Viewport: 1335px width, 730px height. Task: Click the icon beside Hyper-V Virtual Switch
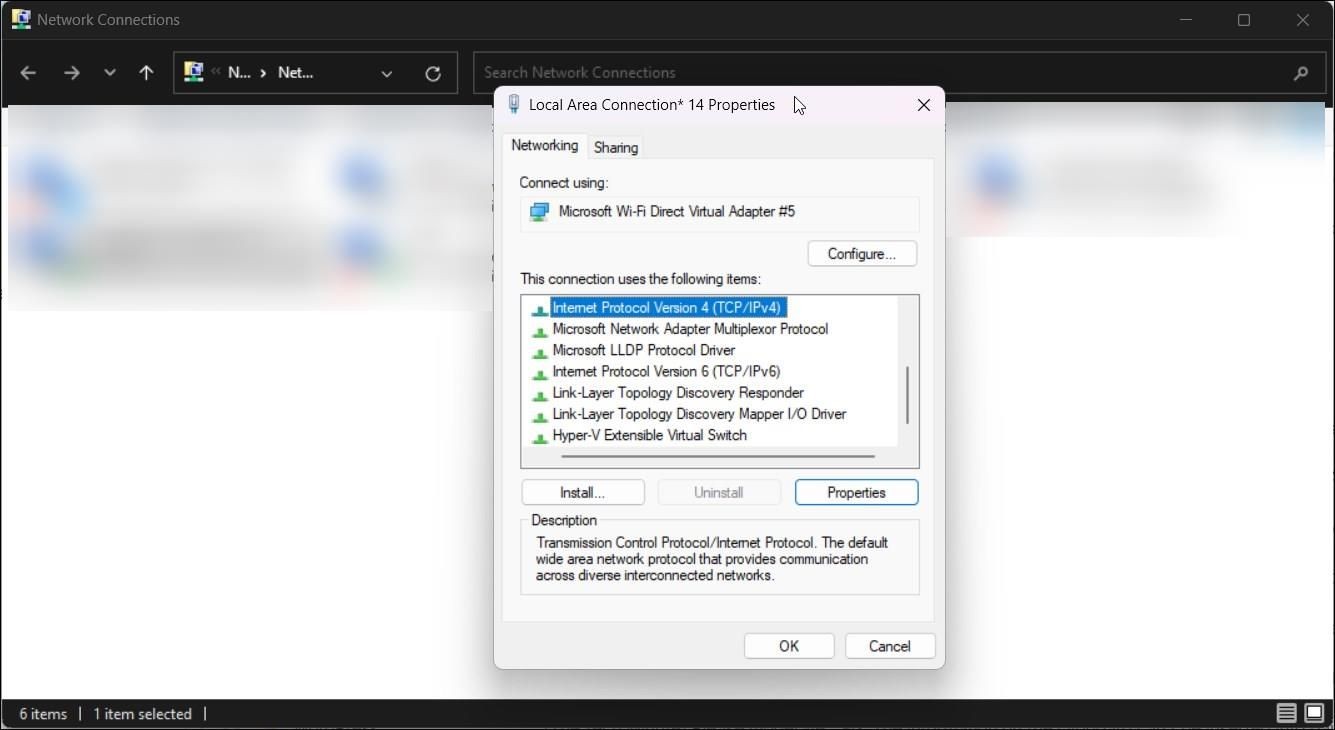pyautogui.click(x=539, y=436)
